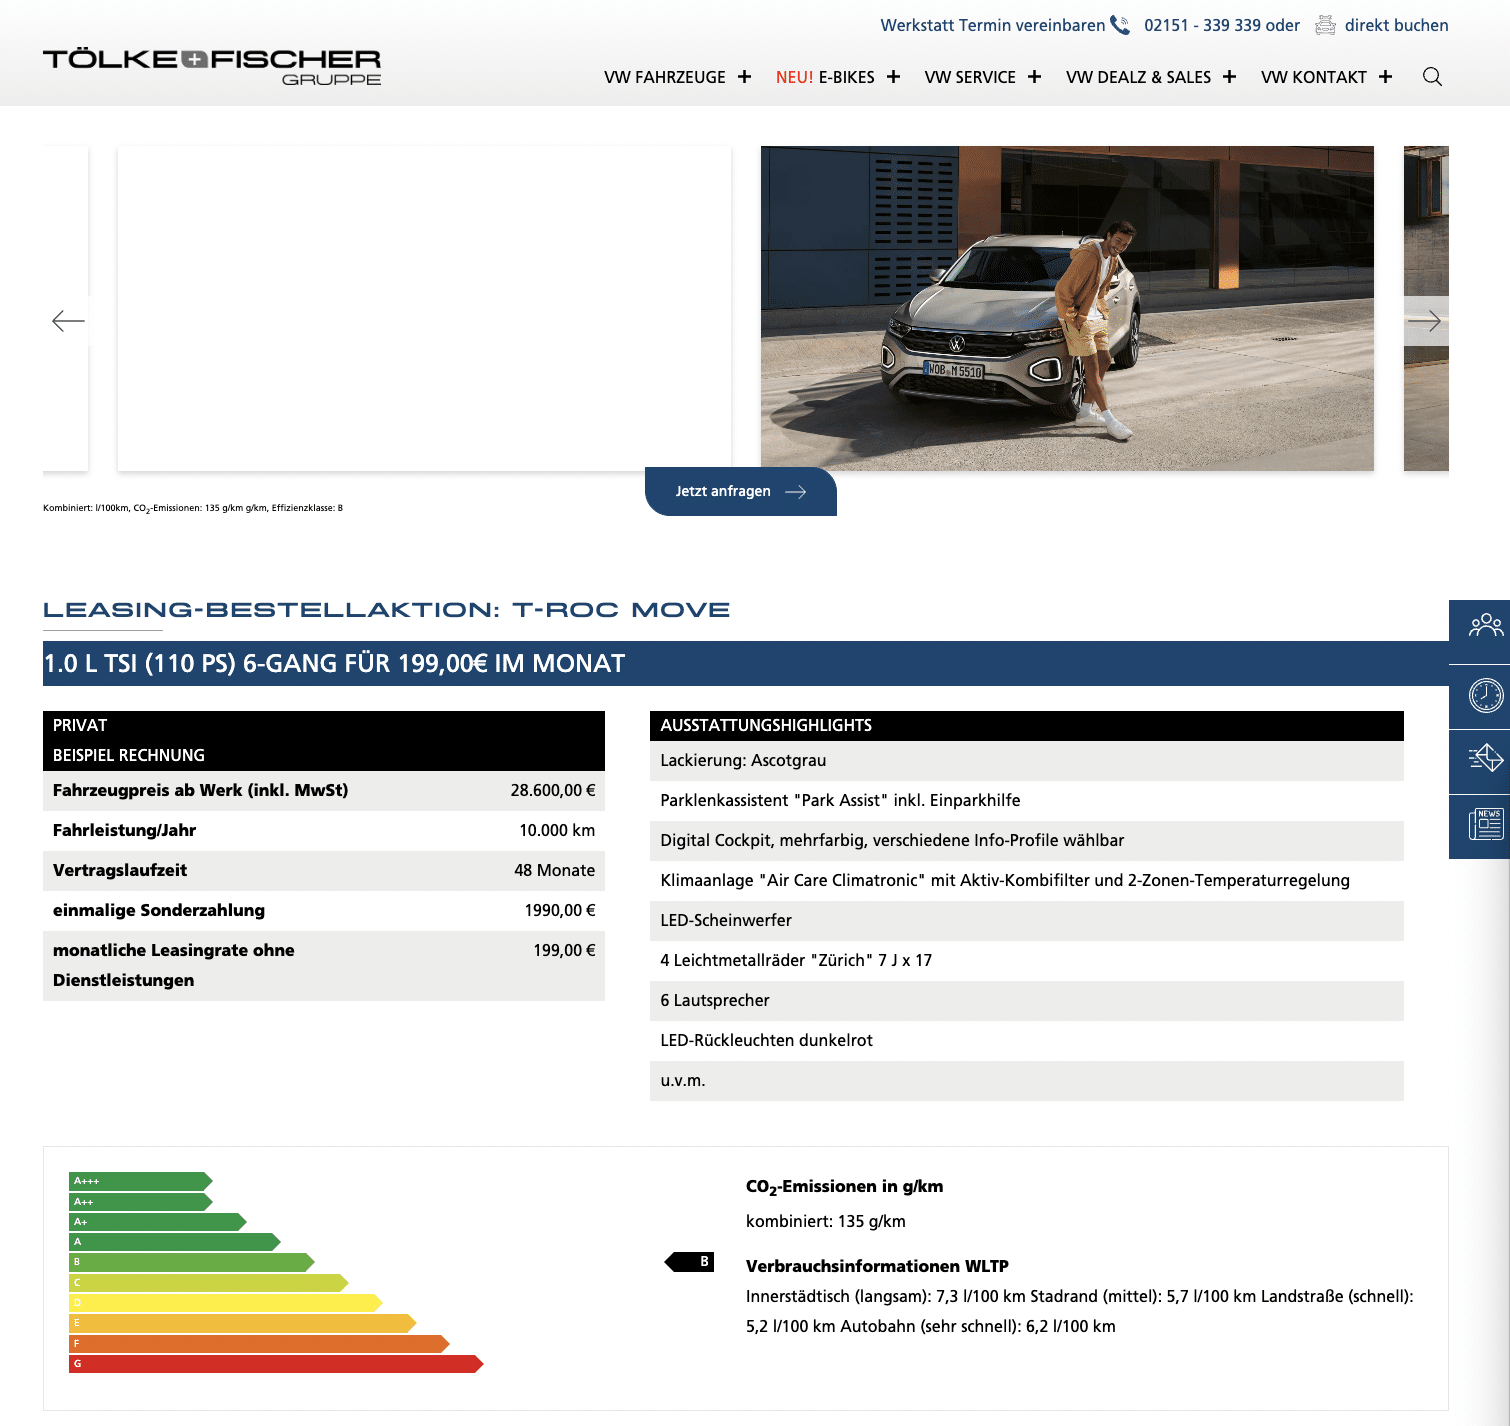The width and height of the screenshot is (1510, 1426).
Task: Click the u.v.m. row
Action: [1027, 1081]
